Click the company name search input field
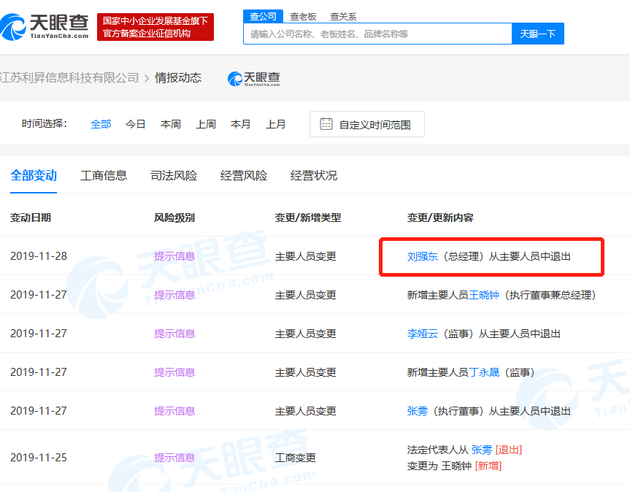Image resolution: width=630 pixels, height=492 pixels. pyautogui.click(x=376, y=34)
